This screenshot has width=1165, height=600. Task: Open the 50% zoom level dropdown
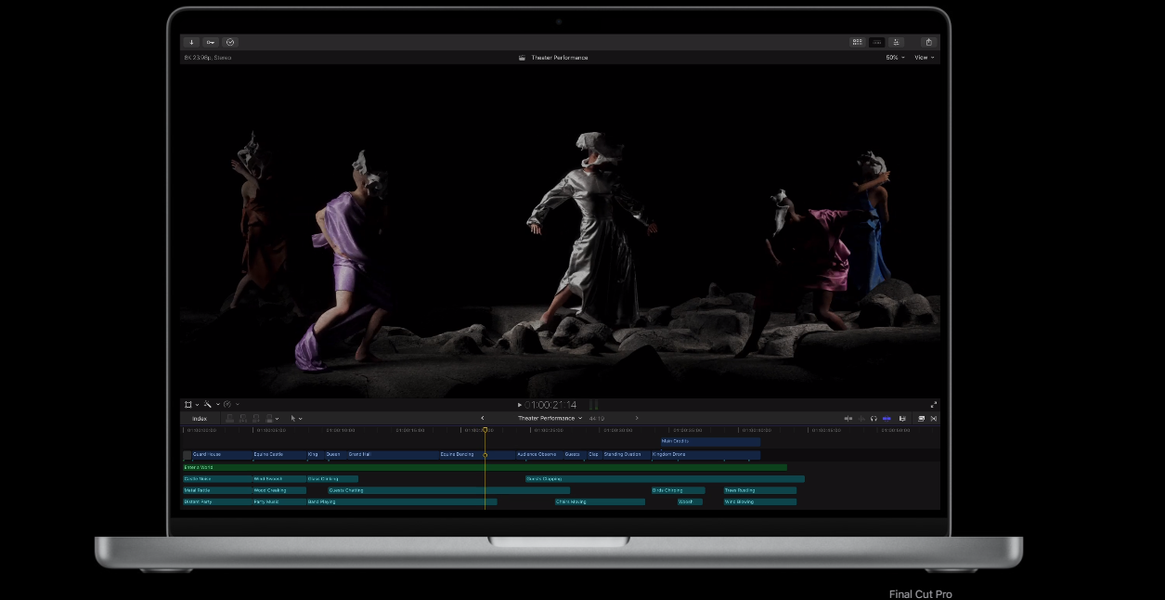(894, 58)
